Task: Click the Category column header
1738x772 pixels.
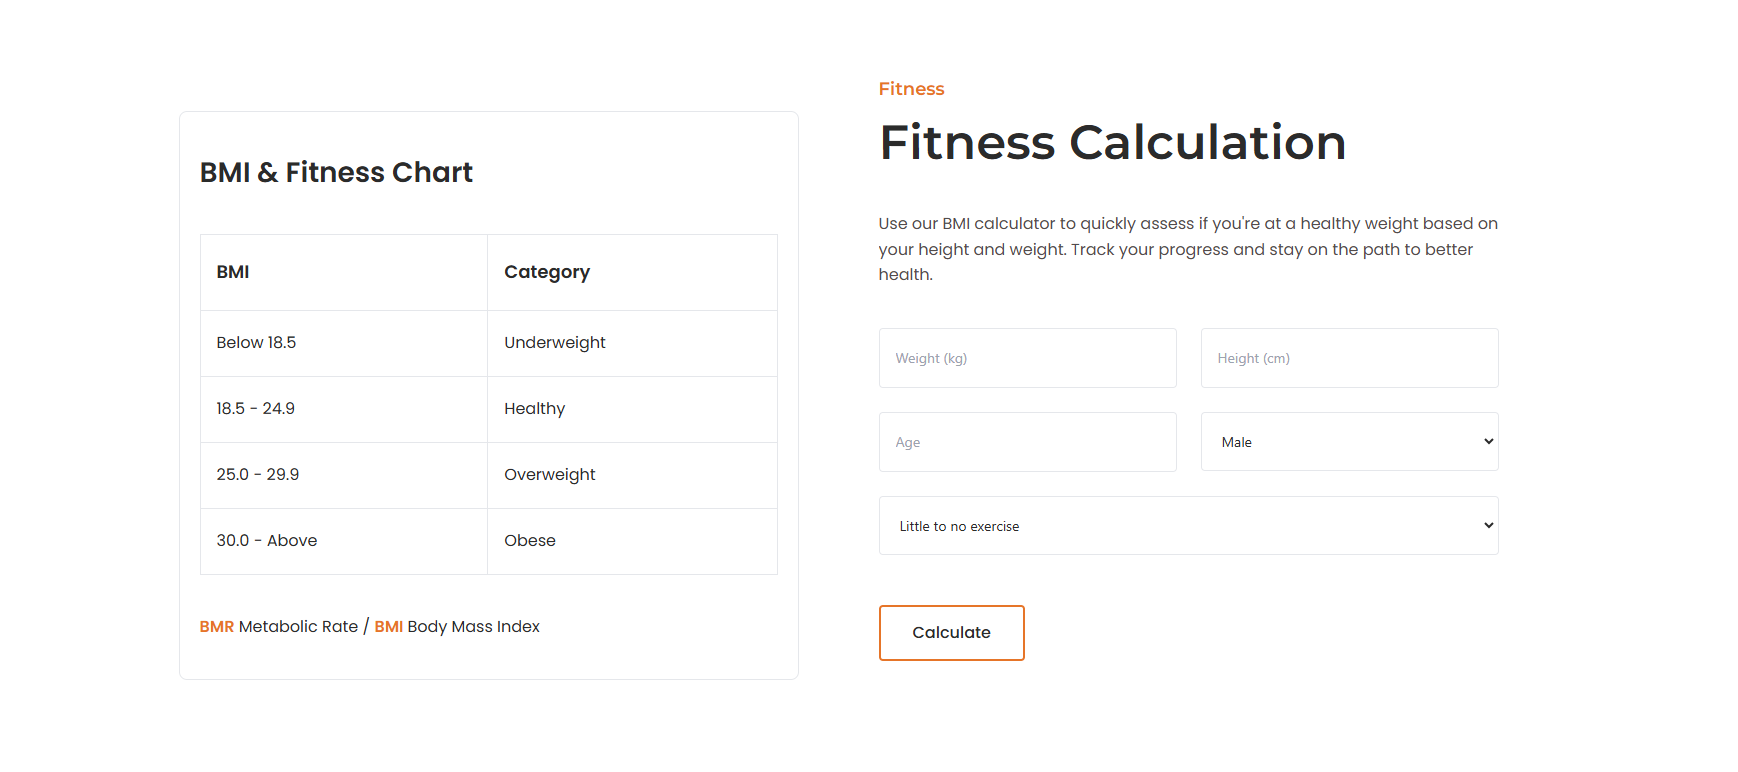Action: click(547, 272)
